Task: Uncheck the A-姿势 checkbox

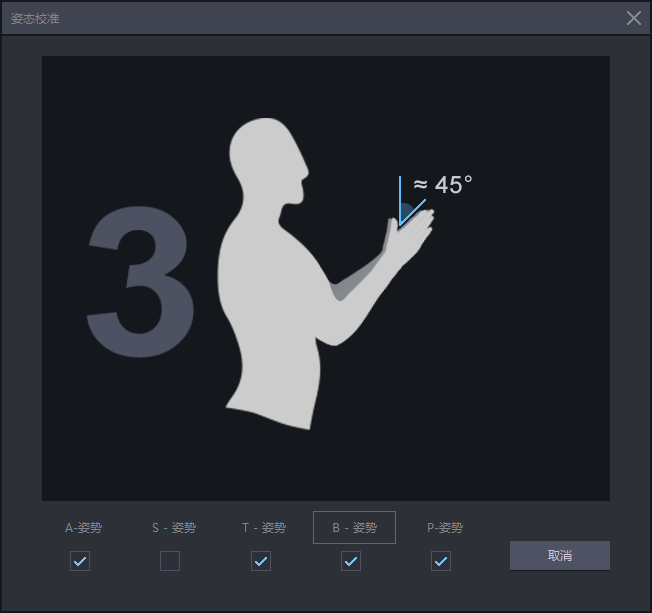Action: click(x=80, y=561)
